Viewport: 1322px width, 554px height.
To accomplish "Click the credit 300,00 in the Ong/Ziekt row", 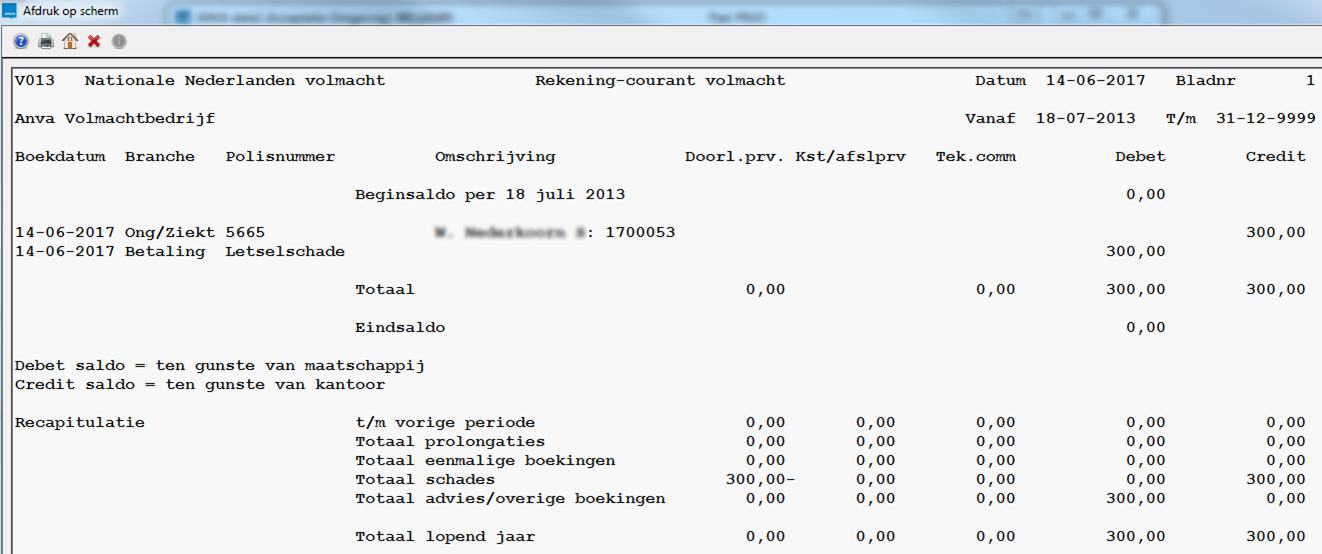I will point(1275,232).
